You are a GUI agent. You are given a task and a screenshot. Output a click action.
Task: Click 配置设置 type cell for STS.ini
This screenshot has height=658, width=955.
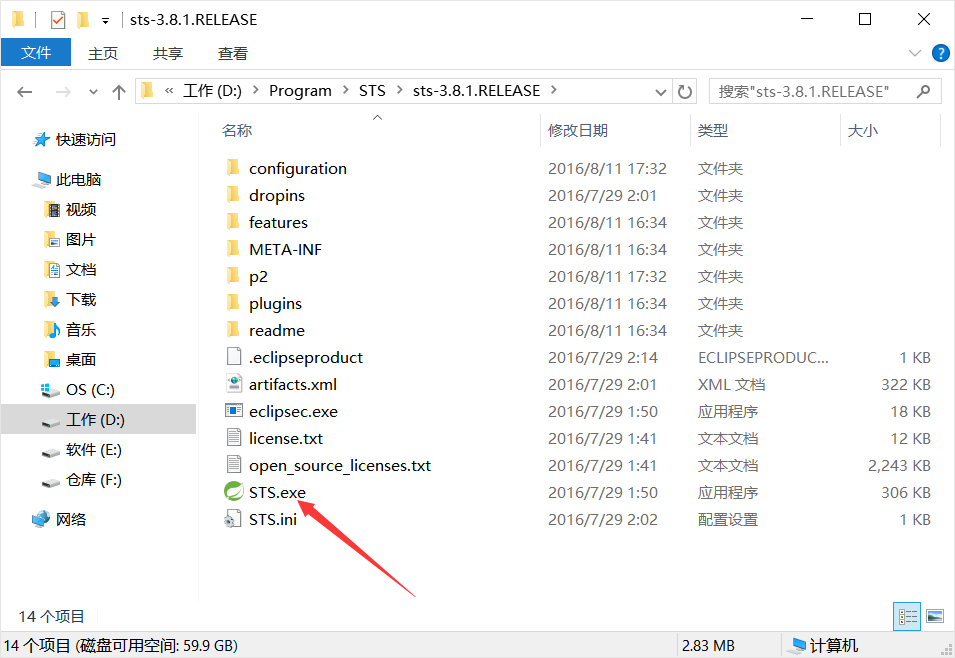(728, 519)
